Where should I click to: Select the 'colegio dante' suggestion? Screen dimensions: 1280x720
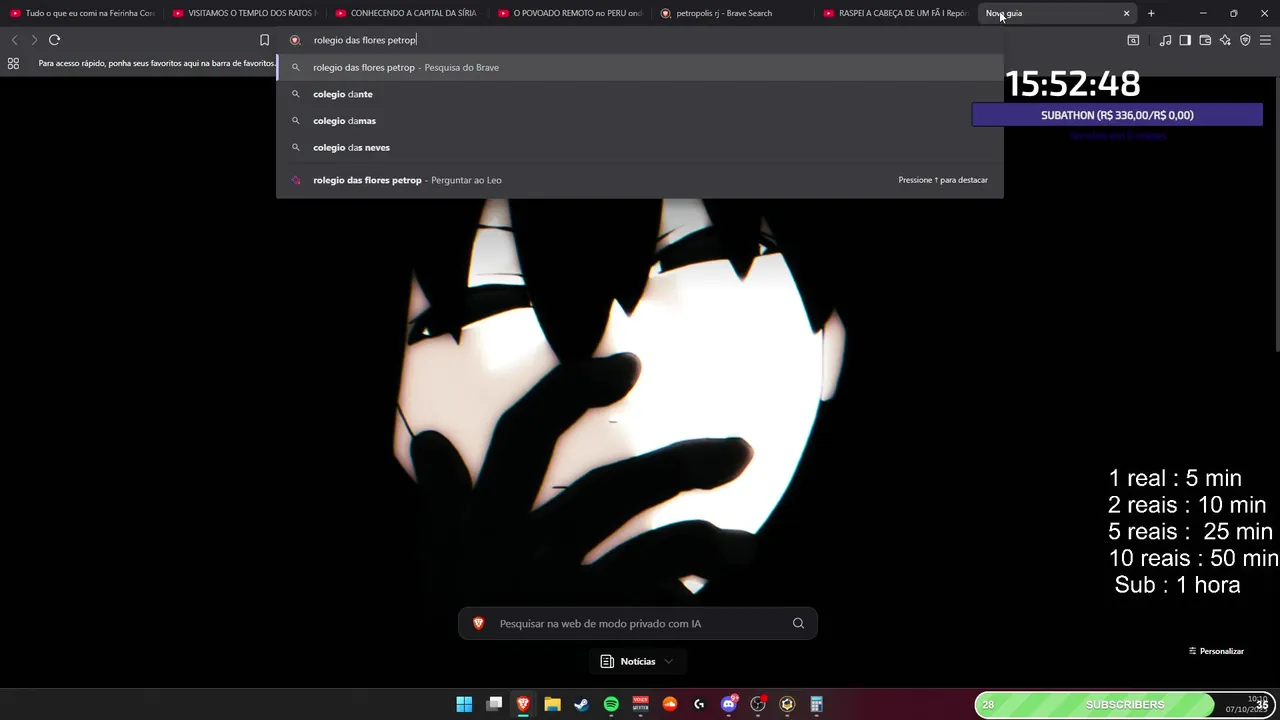[x=640, y=94]
